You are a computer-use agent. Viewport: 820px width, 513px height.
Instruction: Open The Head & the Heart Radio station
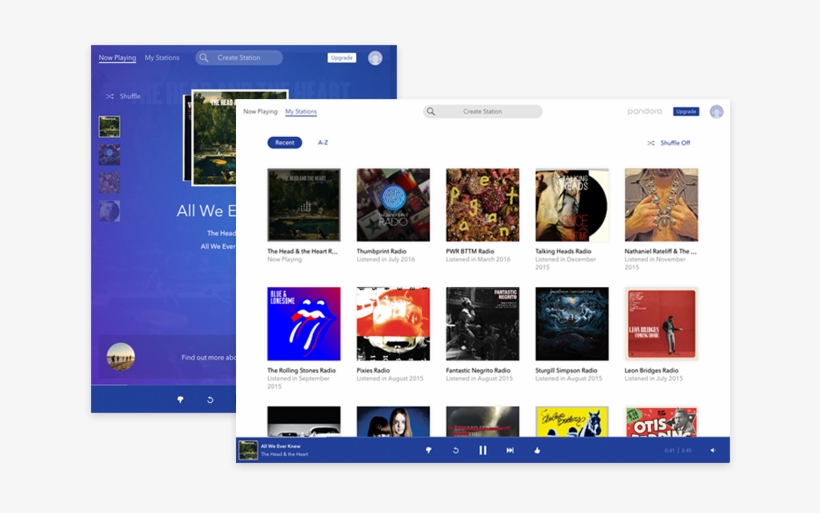pyautogui.click(x=304, y=204)
